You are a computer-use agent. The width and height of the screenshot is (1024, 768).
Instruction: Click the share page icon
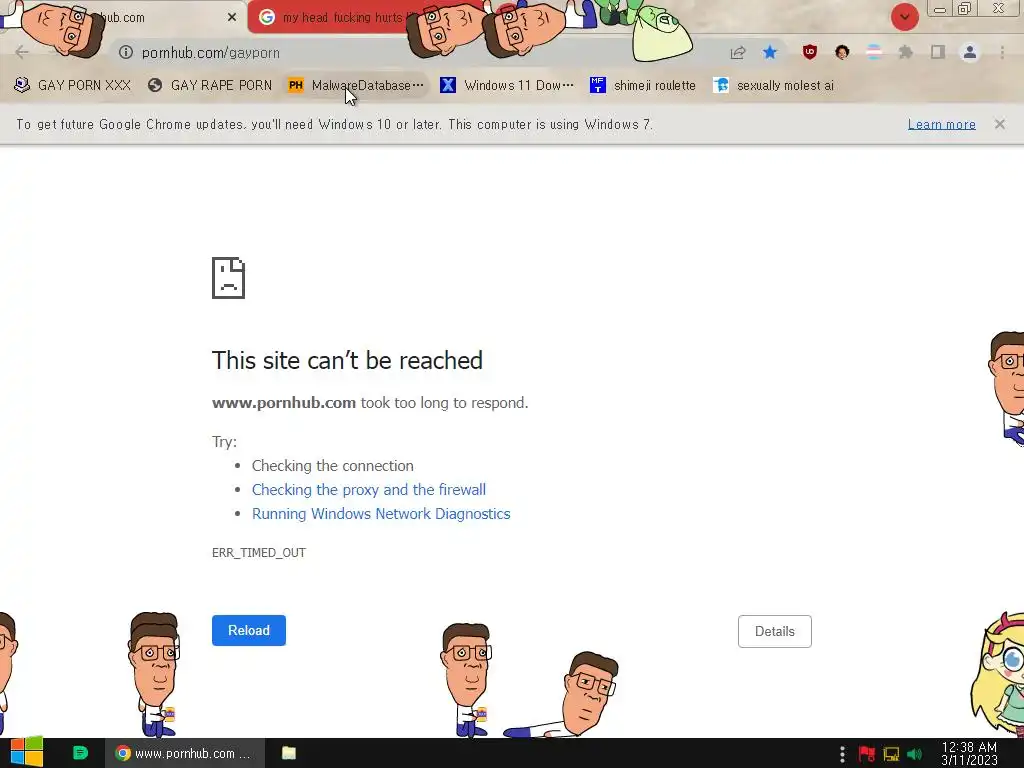click(738, 53)
